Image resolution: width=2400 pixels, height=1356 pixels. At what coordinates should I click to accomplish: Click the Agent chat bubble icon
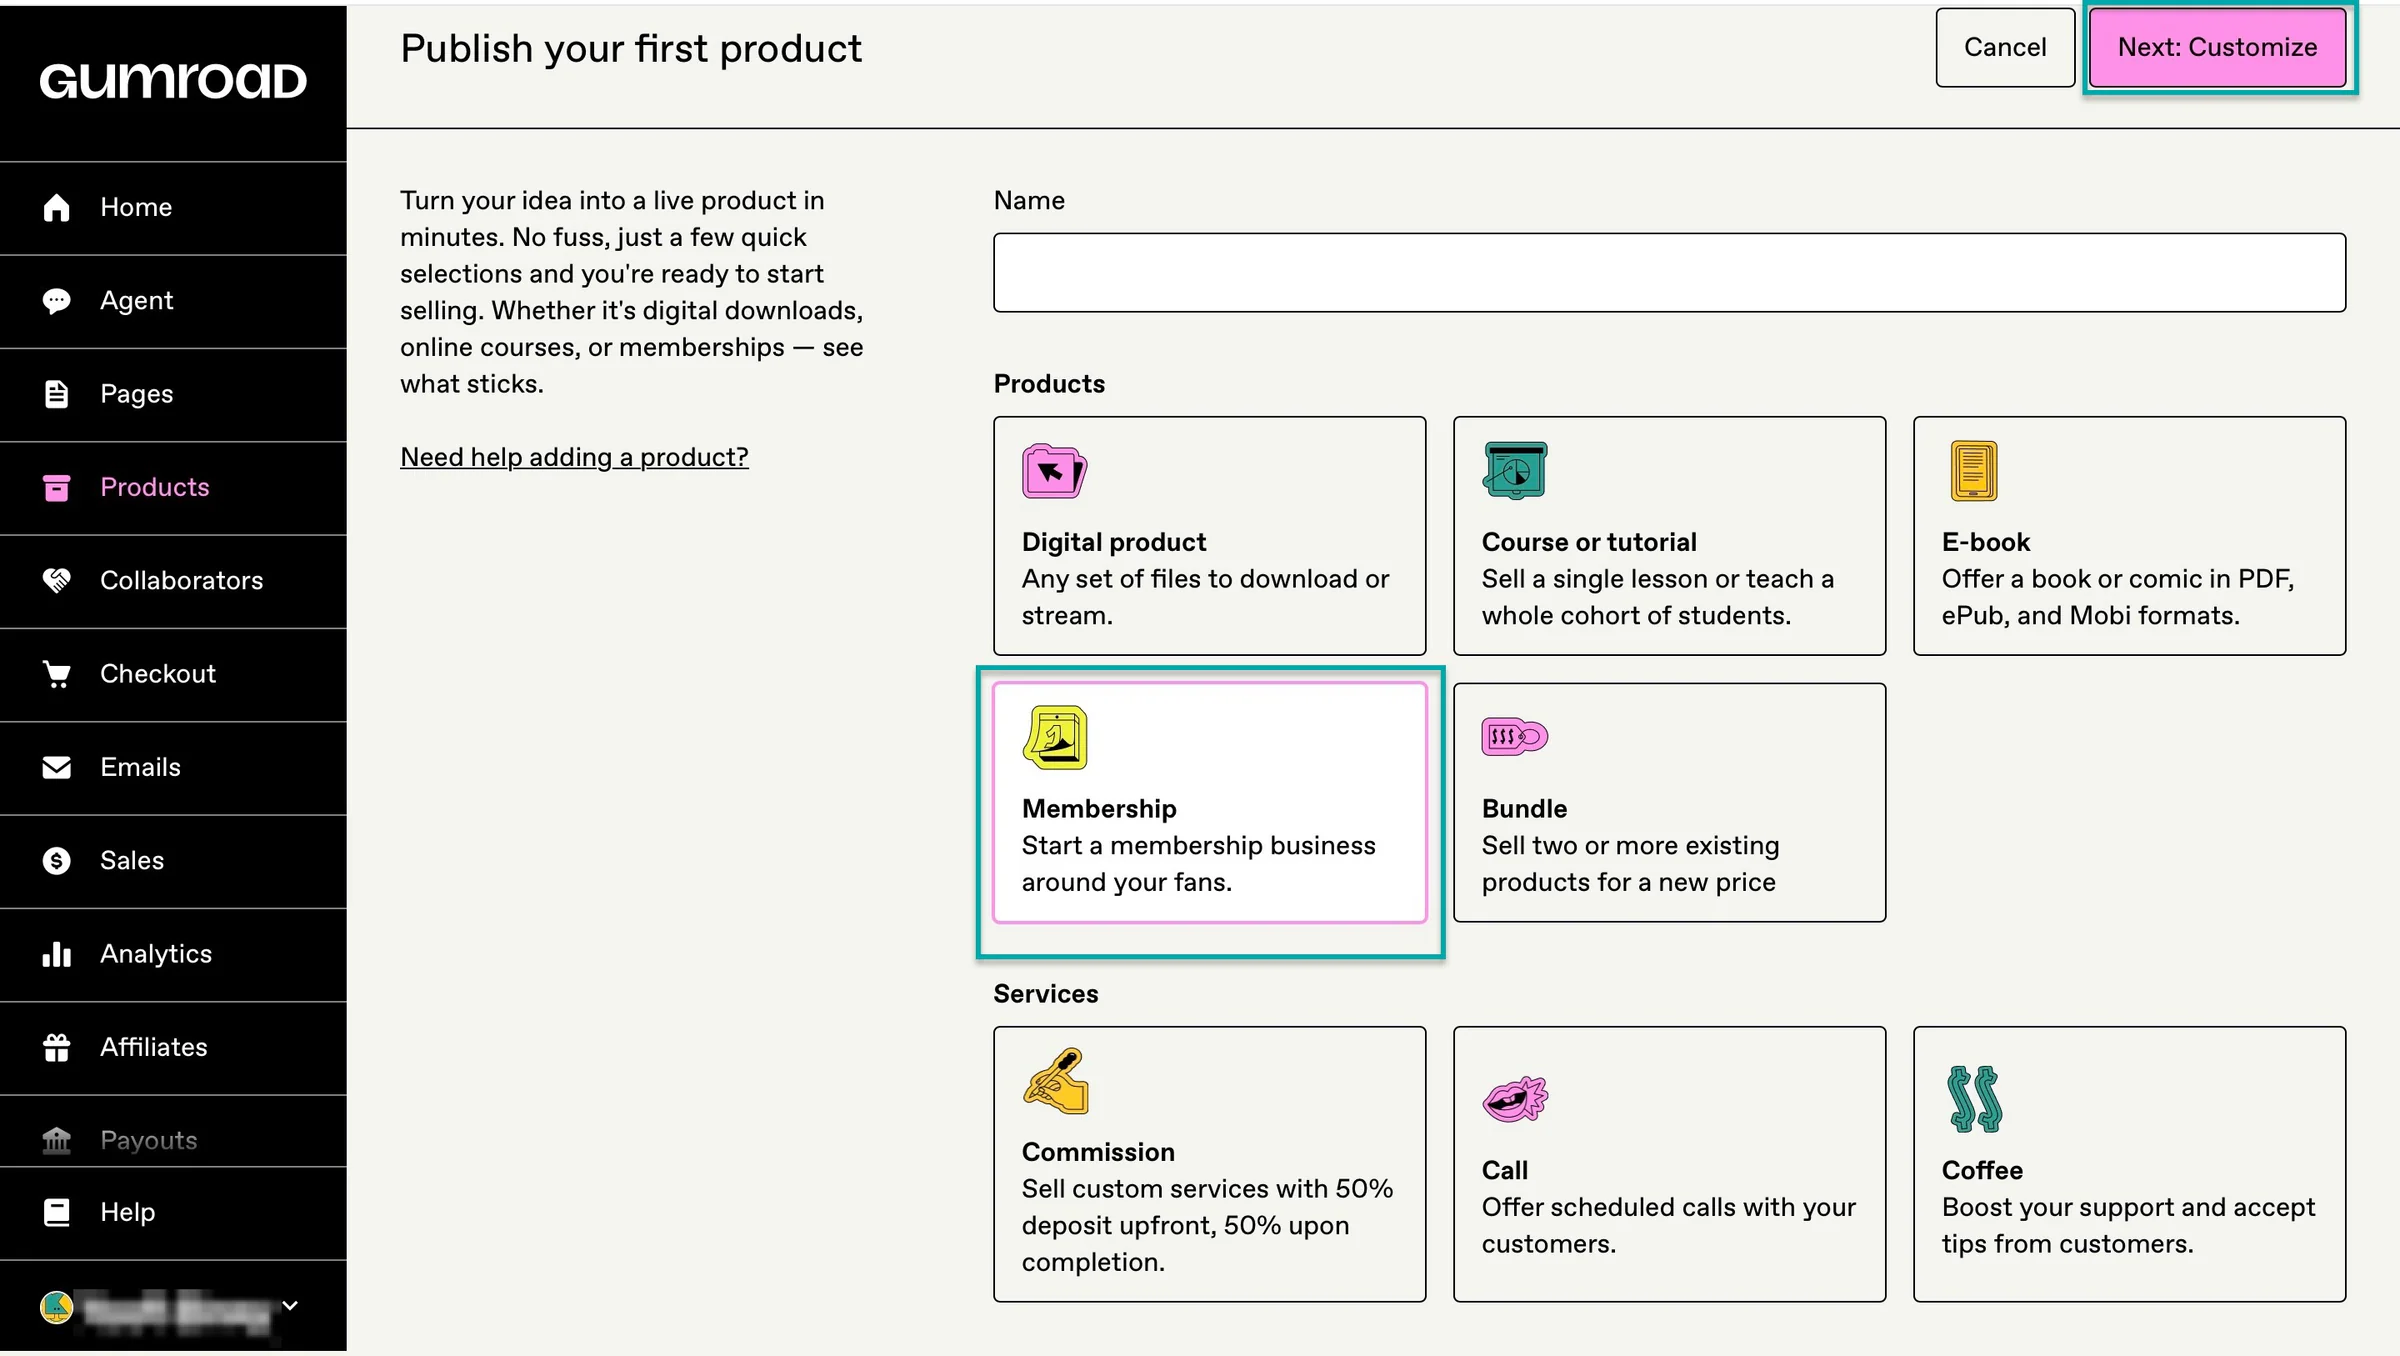(57, 300)
